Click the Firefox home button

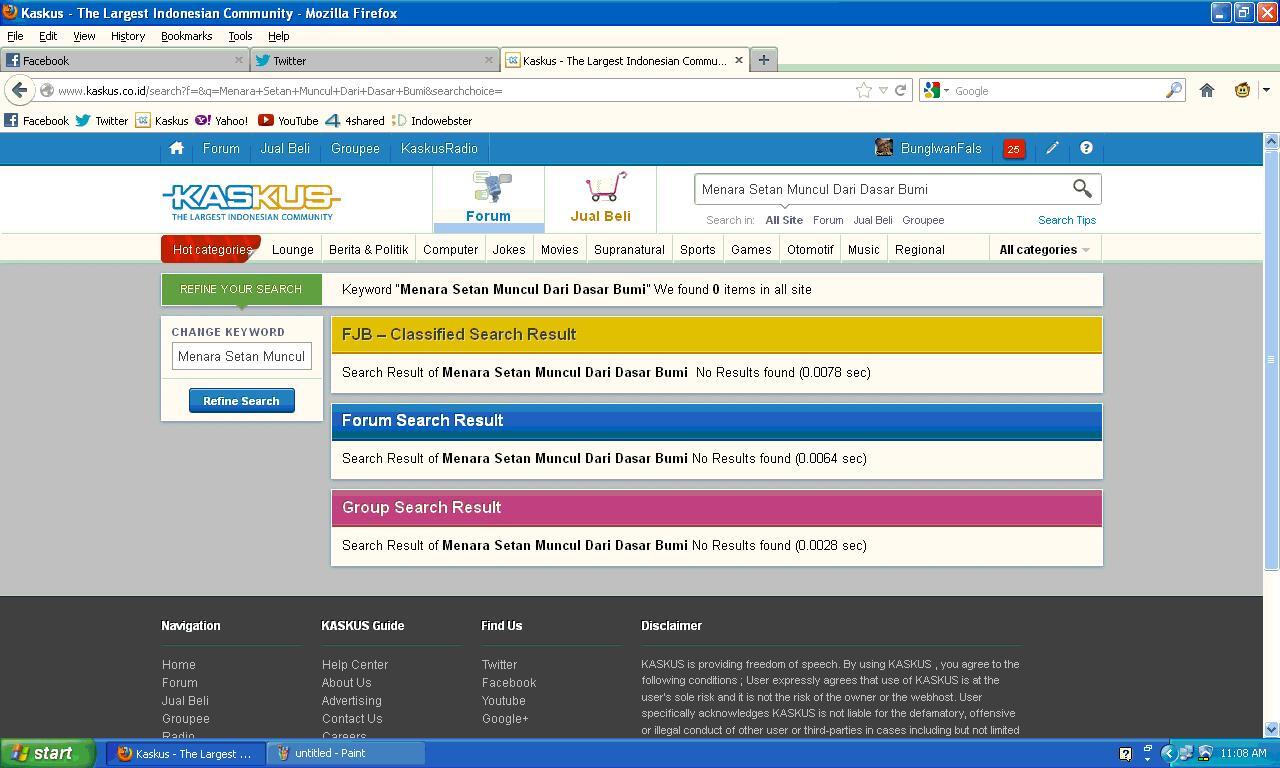click(1207, 90)
